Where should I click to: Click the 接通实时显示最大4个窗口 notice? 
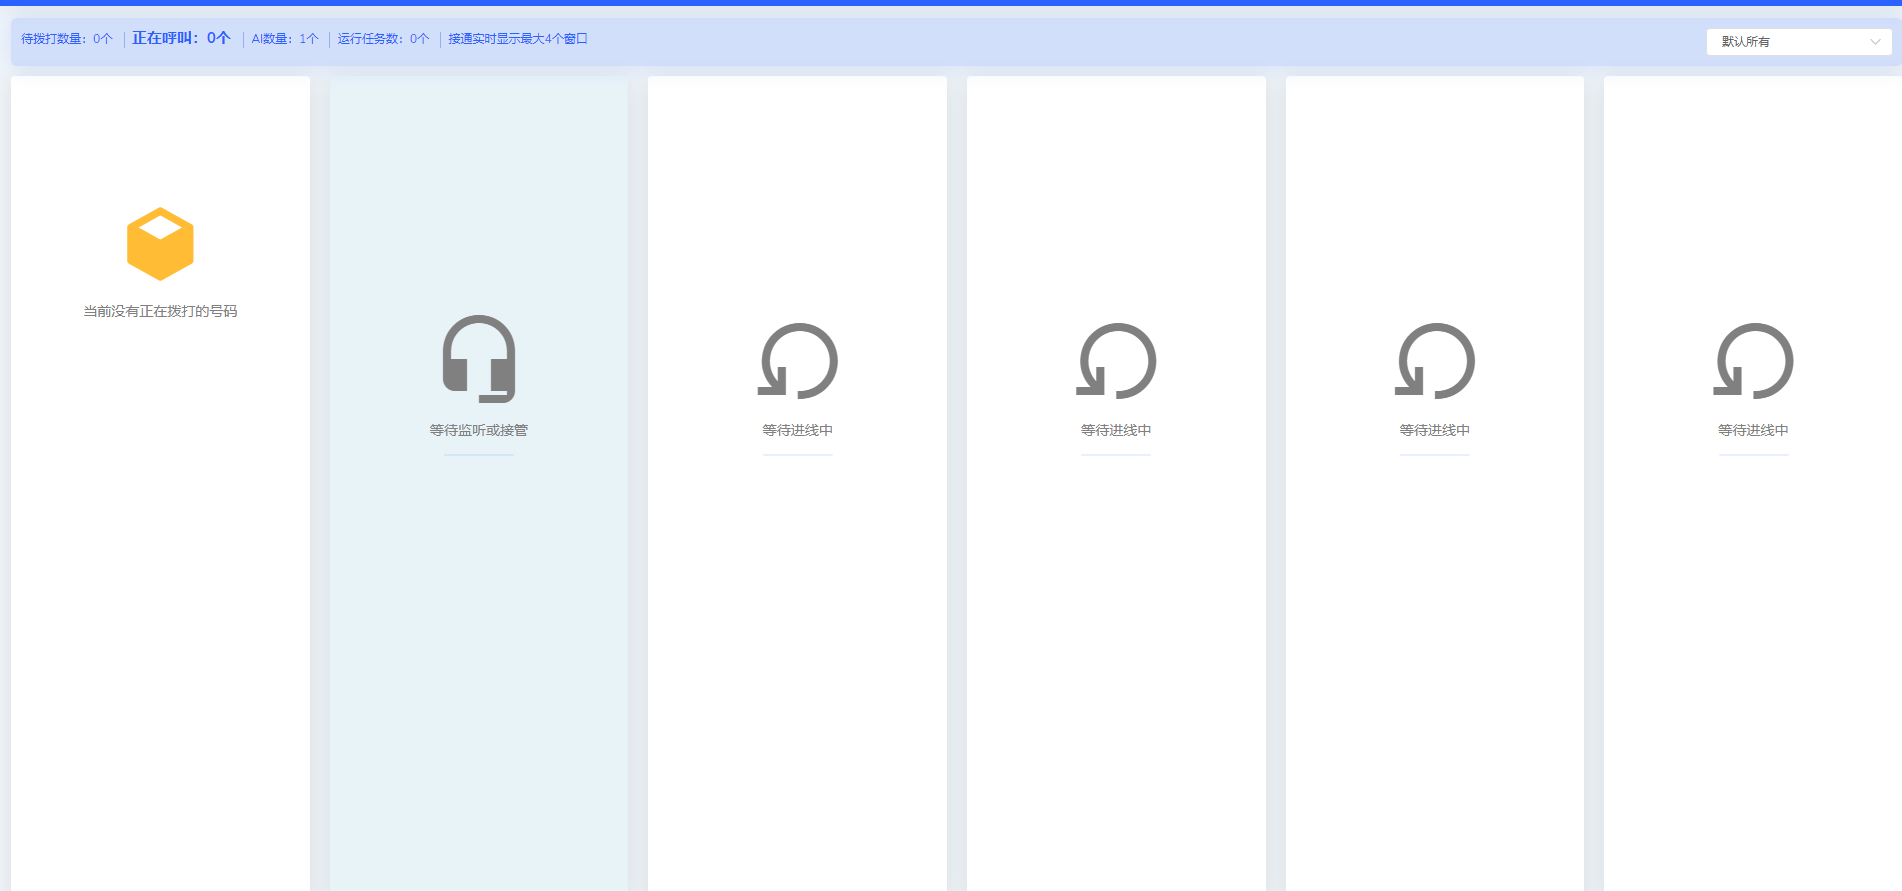pyautogui.click(x=518, y=39)
